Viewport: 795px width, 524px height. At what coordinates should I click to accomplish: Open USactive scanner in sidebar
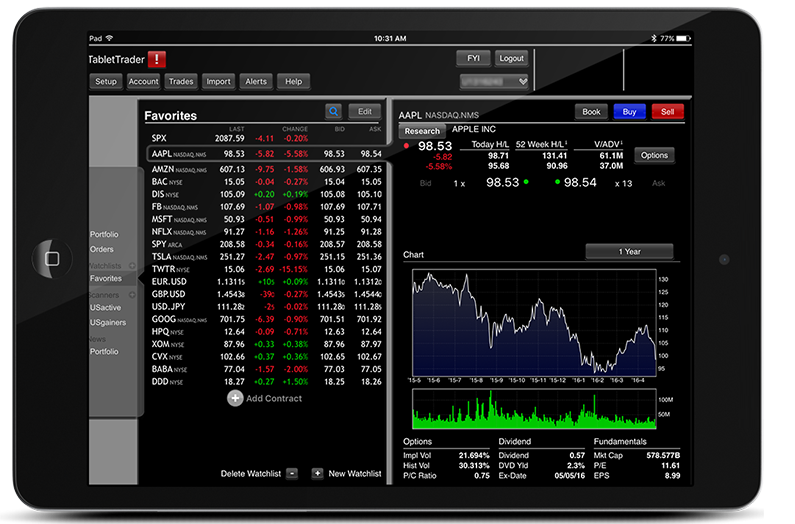pos(105,307)
